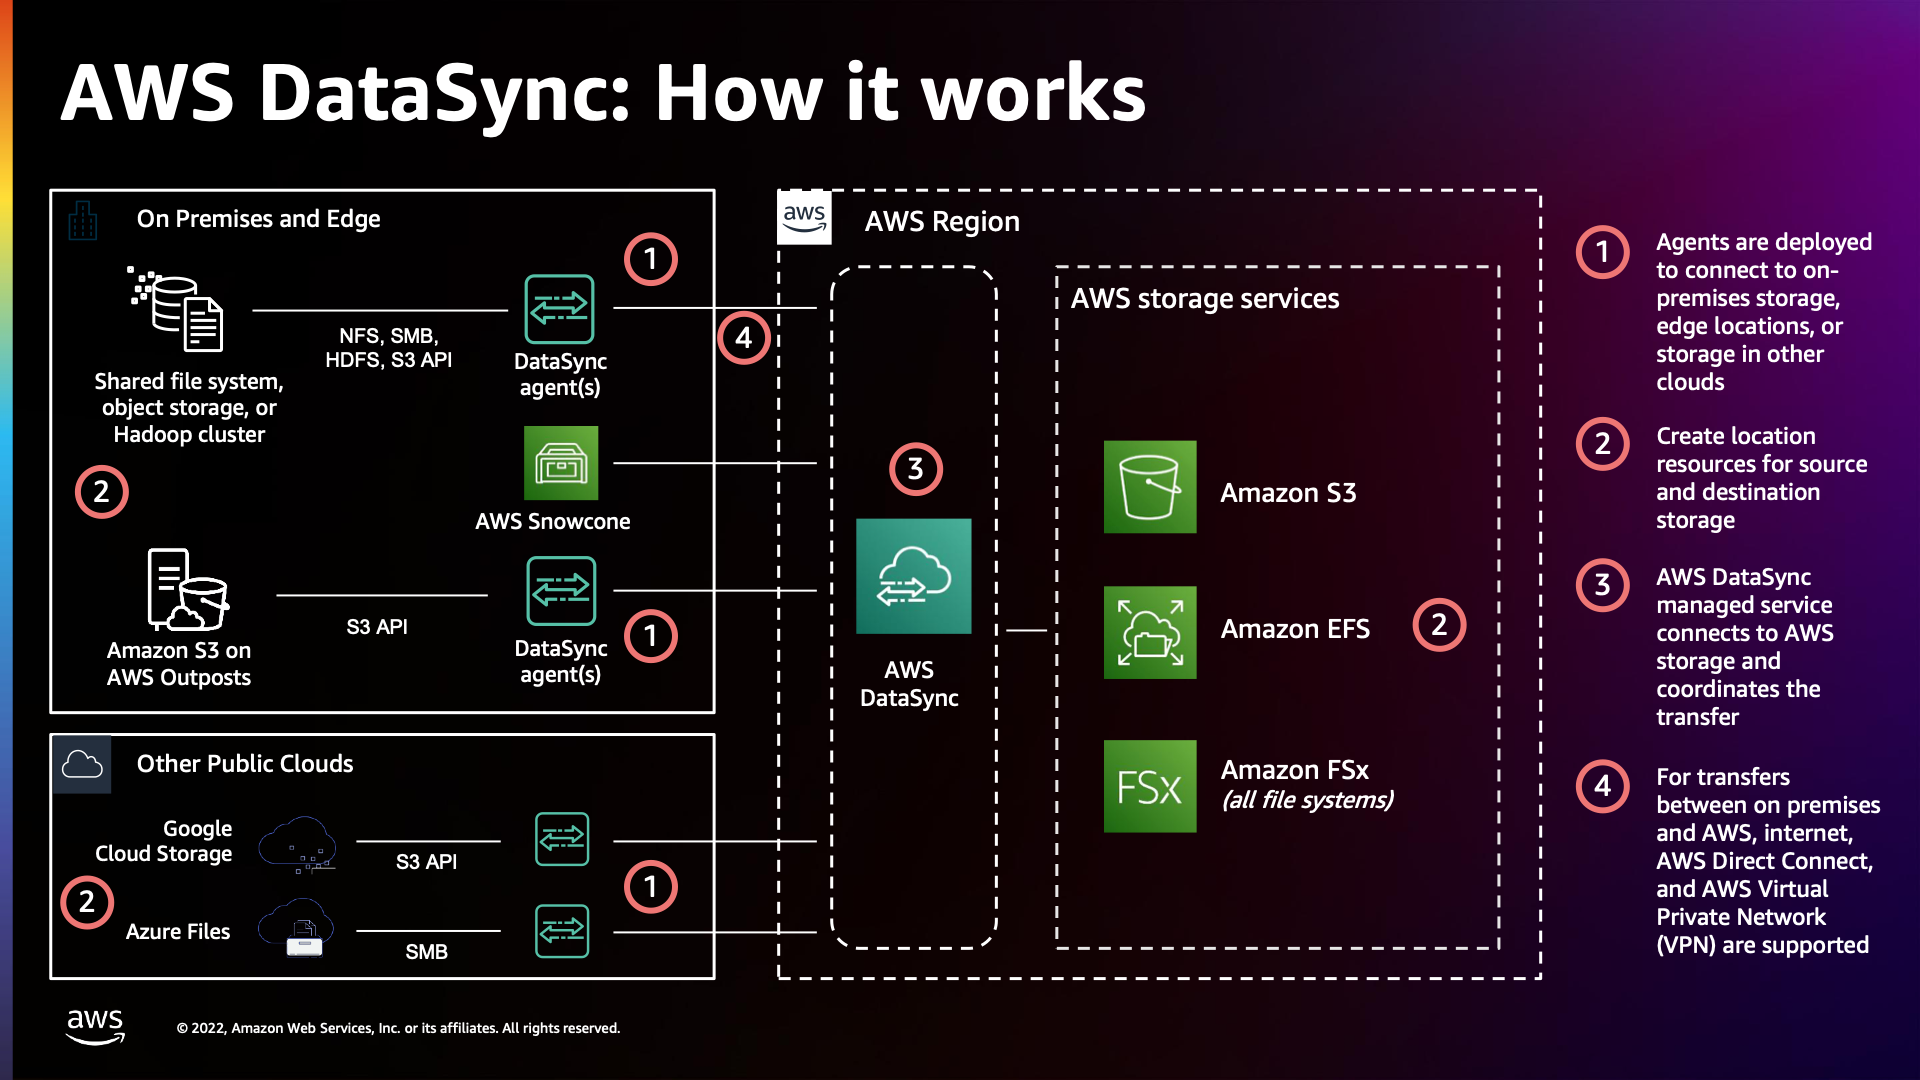Select the Amazon EFS icon

coord(1149,632)
